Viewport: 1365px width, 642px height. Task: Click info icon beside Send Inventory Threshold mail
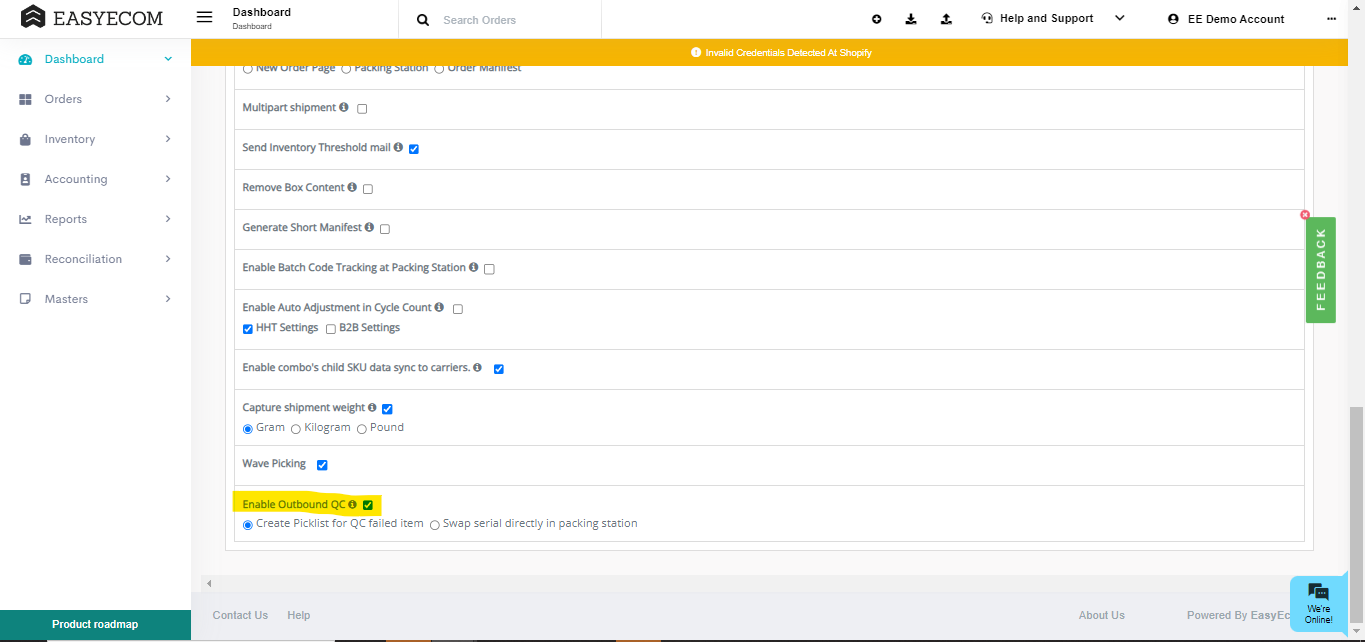(x=398, y=147)
